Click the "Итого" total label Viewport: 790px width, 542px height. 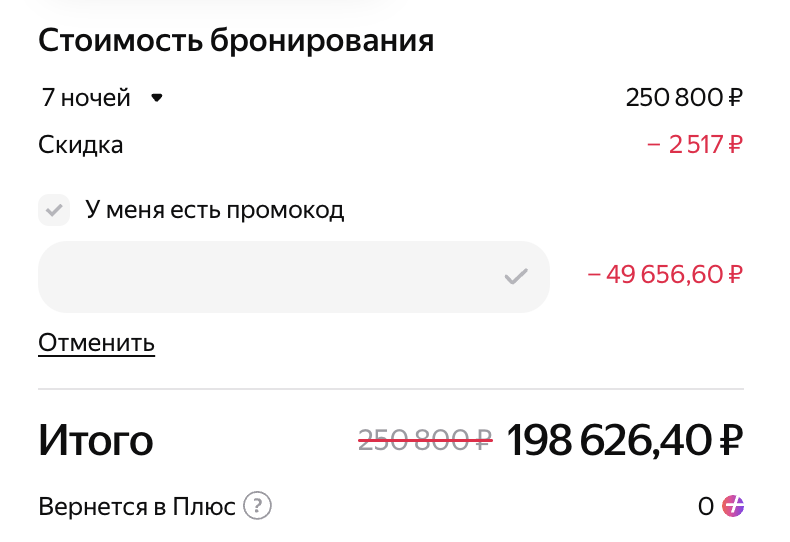click(96, 440)
